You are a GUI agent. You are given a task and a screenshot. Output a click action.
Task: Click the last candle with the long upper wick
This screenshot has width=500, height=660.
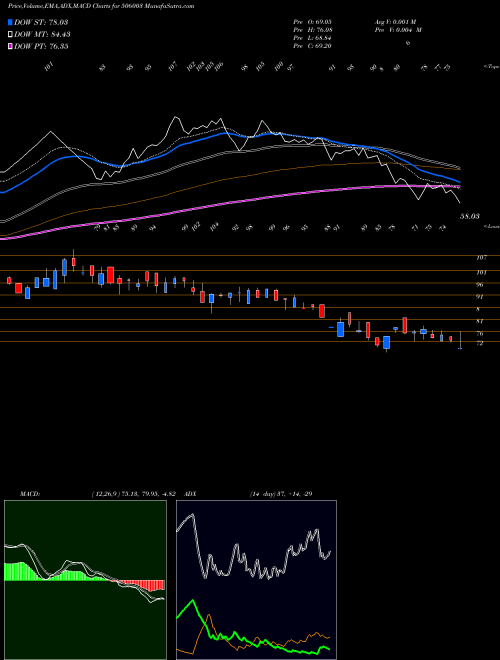tap(460, 341)
